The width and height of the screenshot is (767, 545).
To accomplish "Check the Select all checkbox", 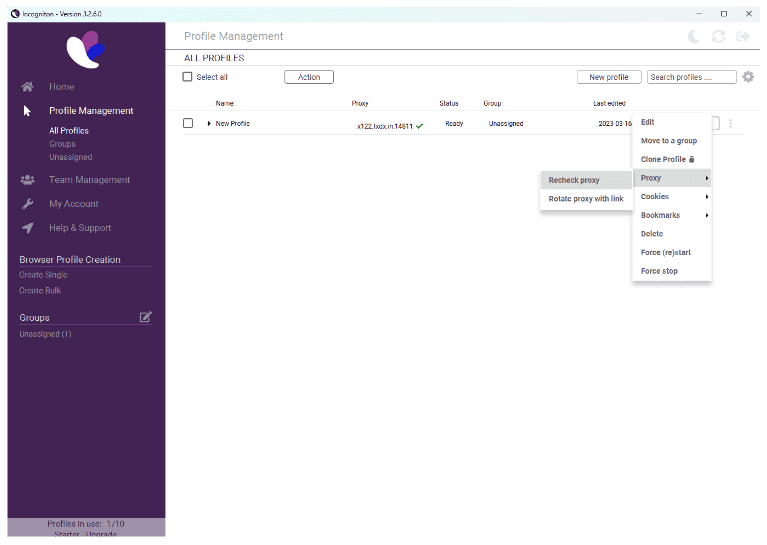I will click(187, 77).
